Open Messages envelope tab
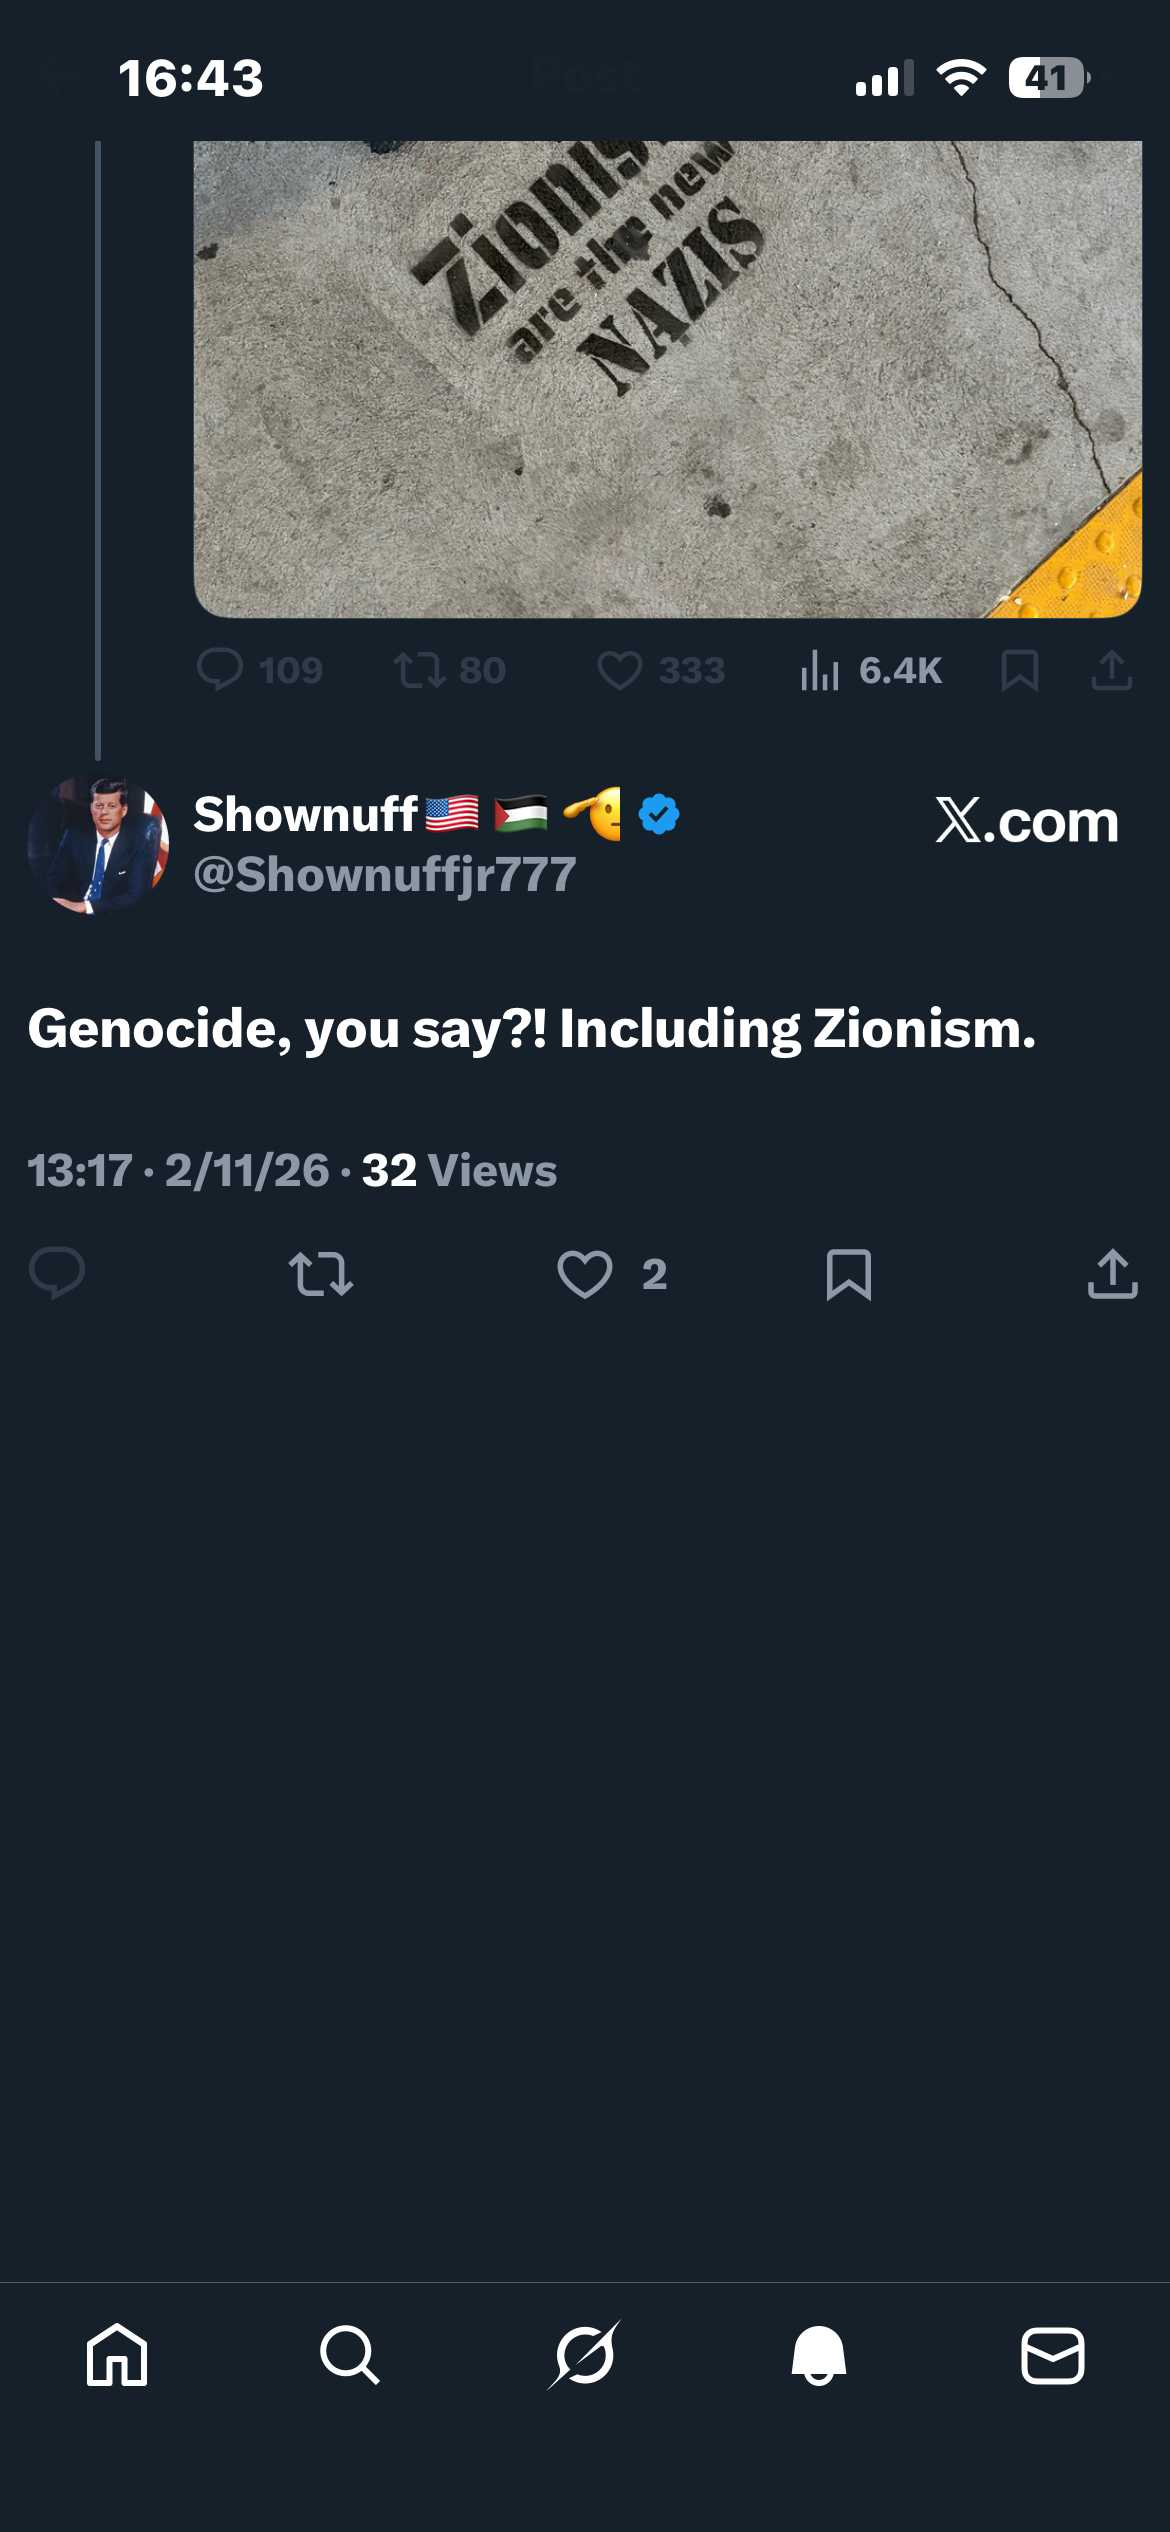The width and height of the screenshot is (1170, 2532). coord(1052,2355)
